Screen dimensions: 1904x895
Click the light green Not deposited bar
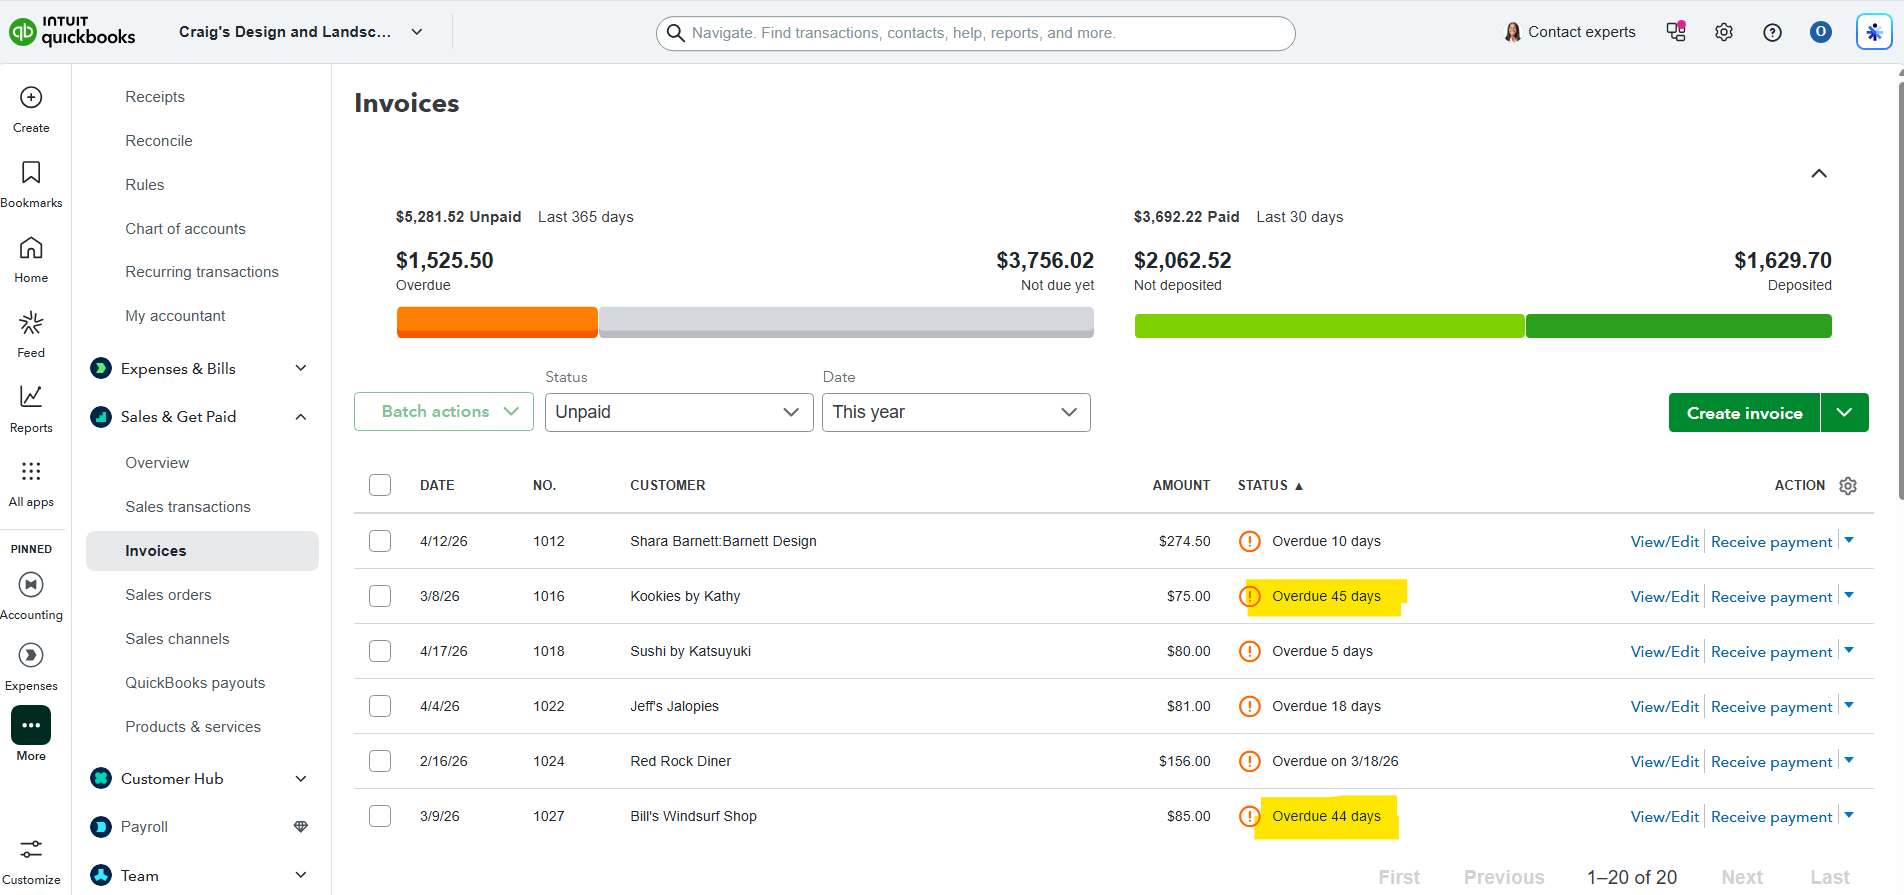1329,326
